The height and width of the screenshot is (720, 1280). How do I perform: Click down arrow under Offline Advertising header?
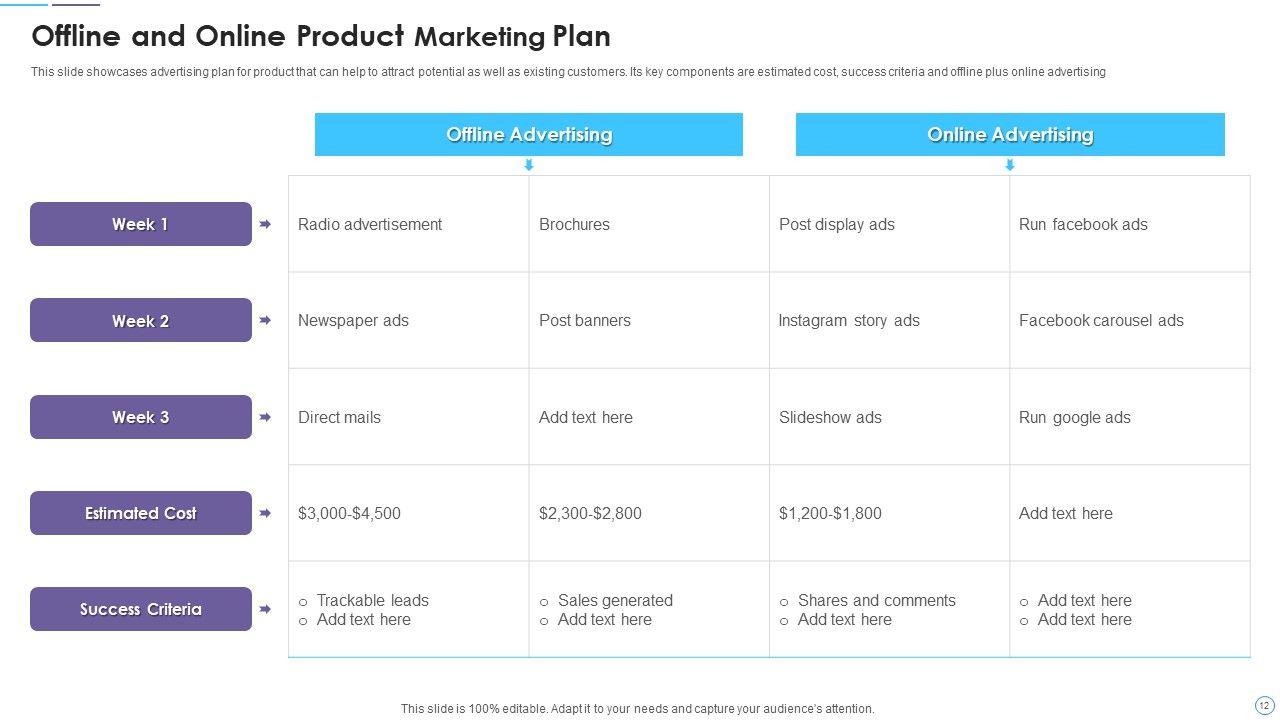click(x=529, y=165)
